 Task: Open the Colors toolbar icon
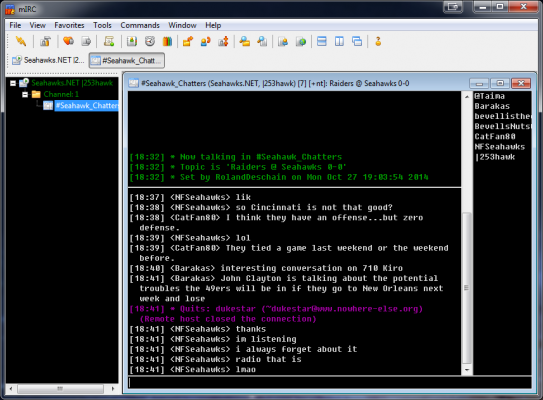167,41
